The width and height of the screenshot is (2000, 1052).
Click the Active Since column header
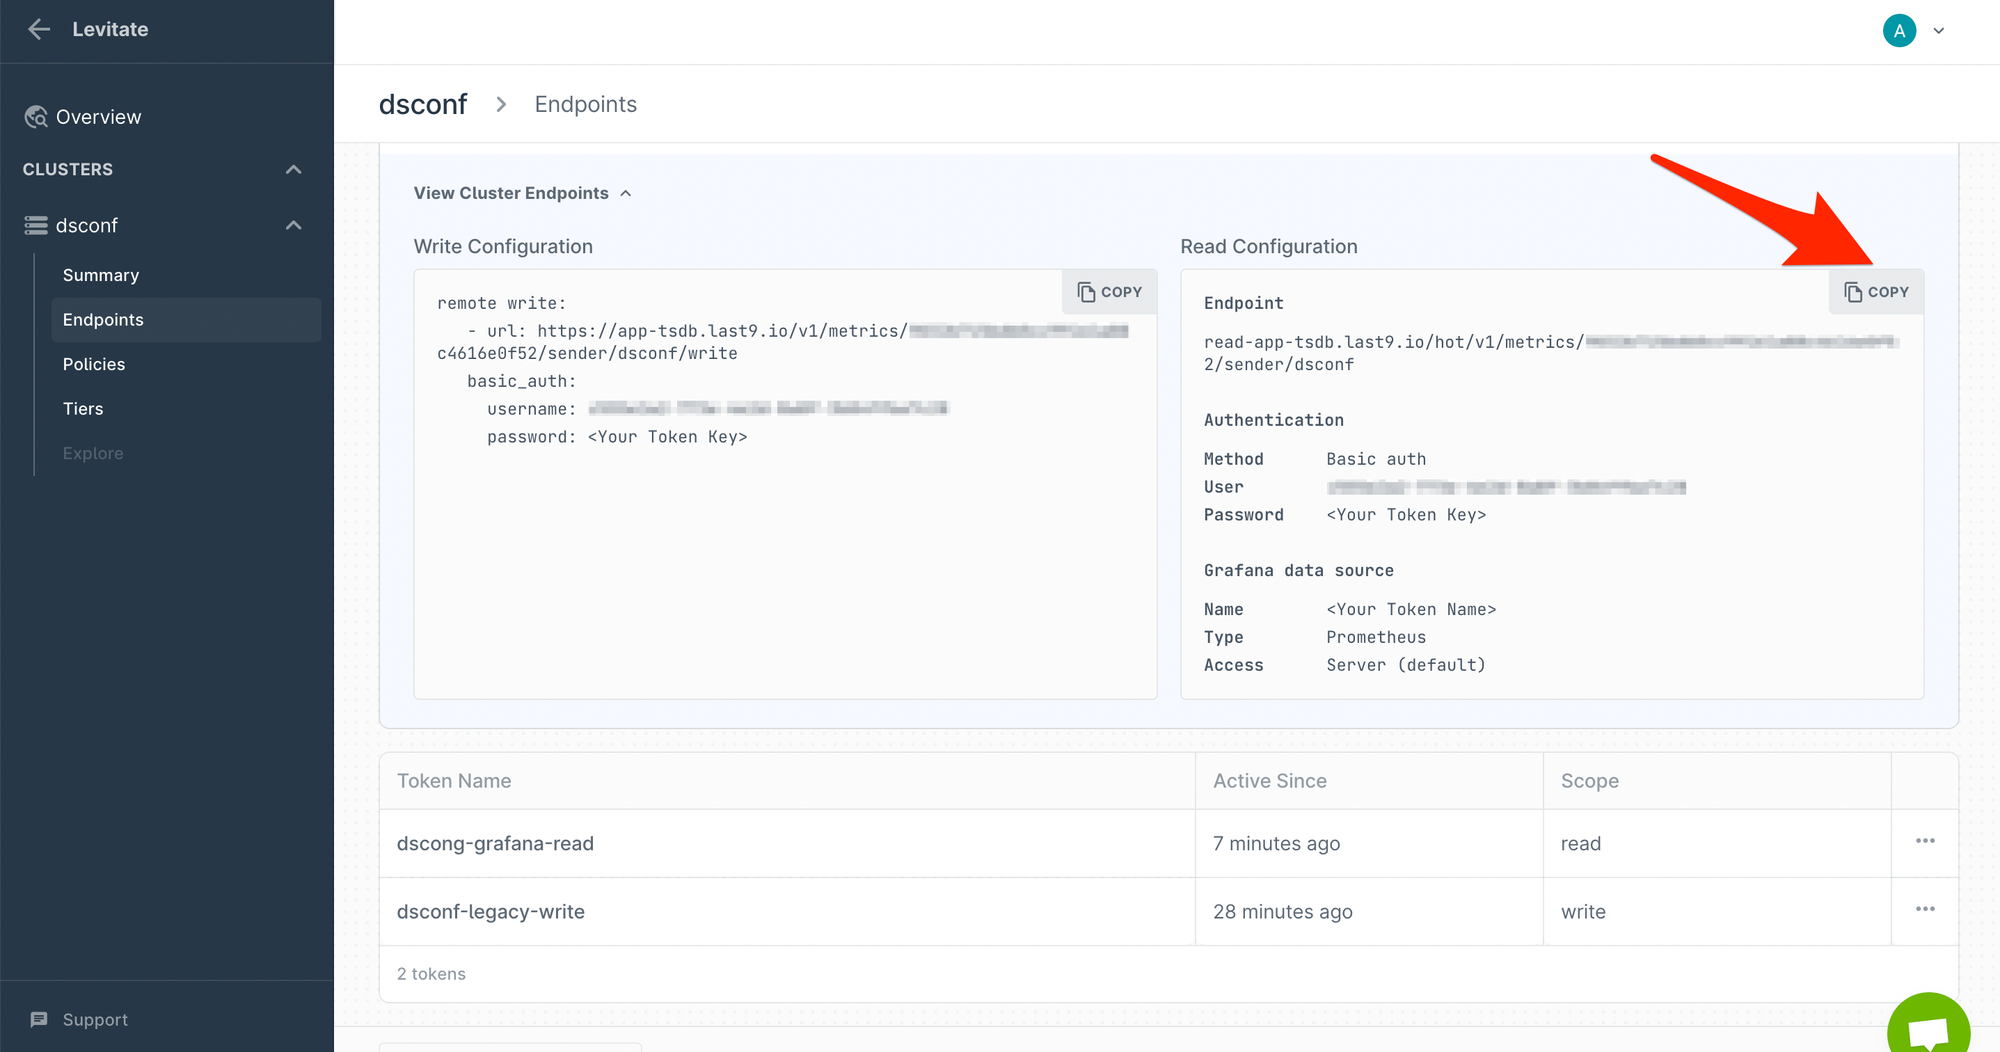(1270, 781)
